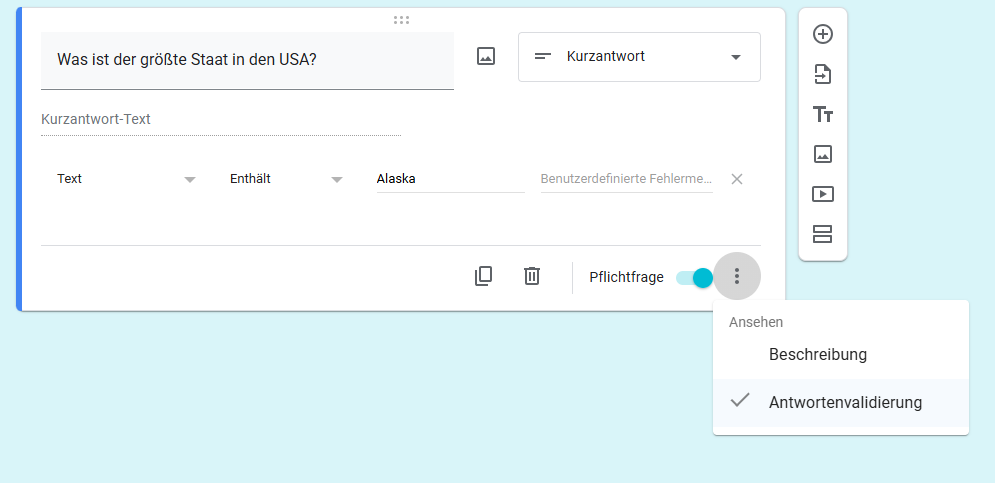
Task: Open the Kurzantwort question type dropdown
Action: pyautogui.click(x=639, y=57)
